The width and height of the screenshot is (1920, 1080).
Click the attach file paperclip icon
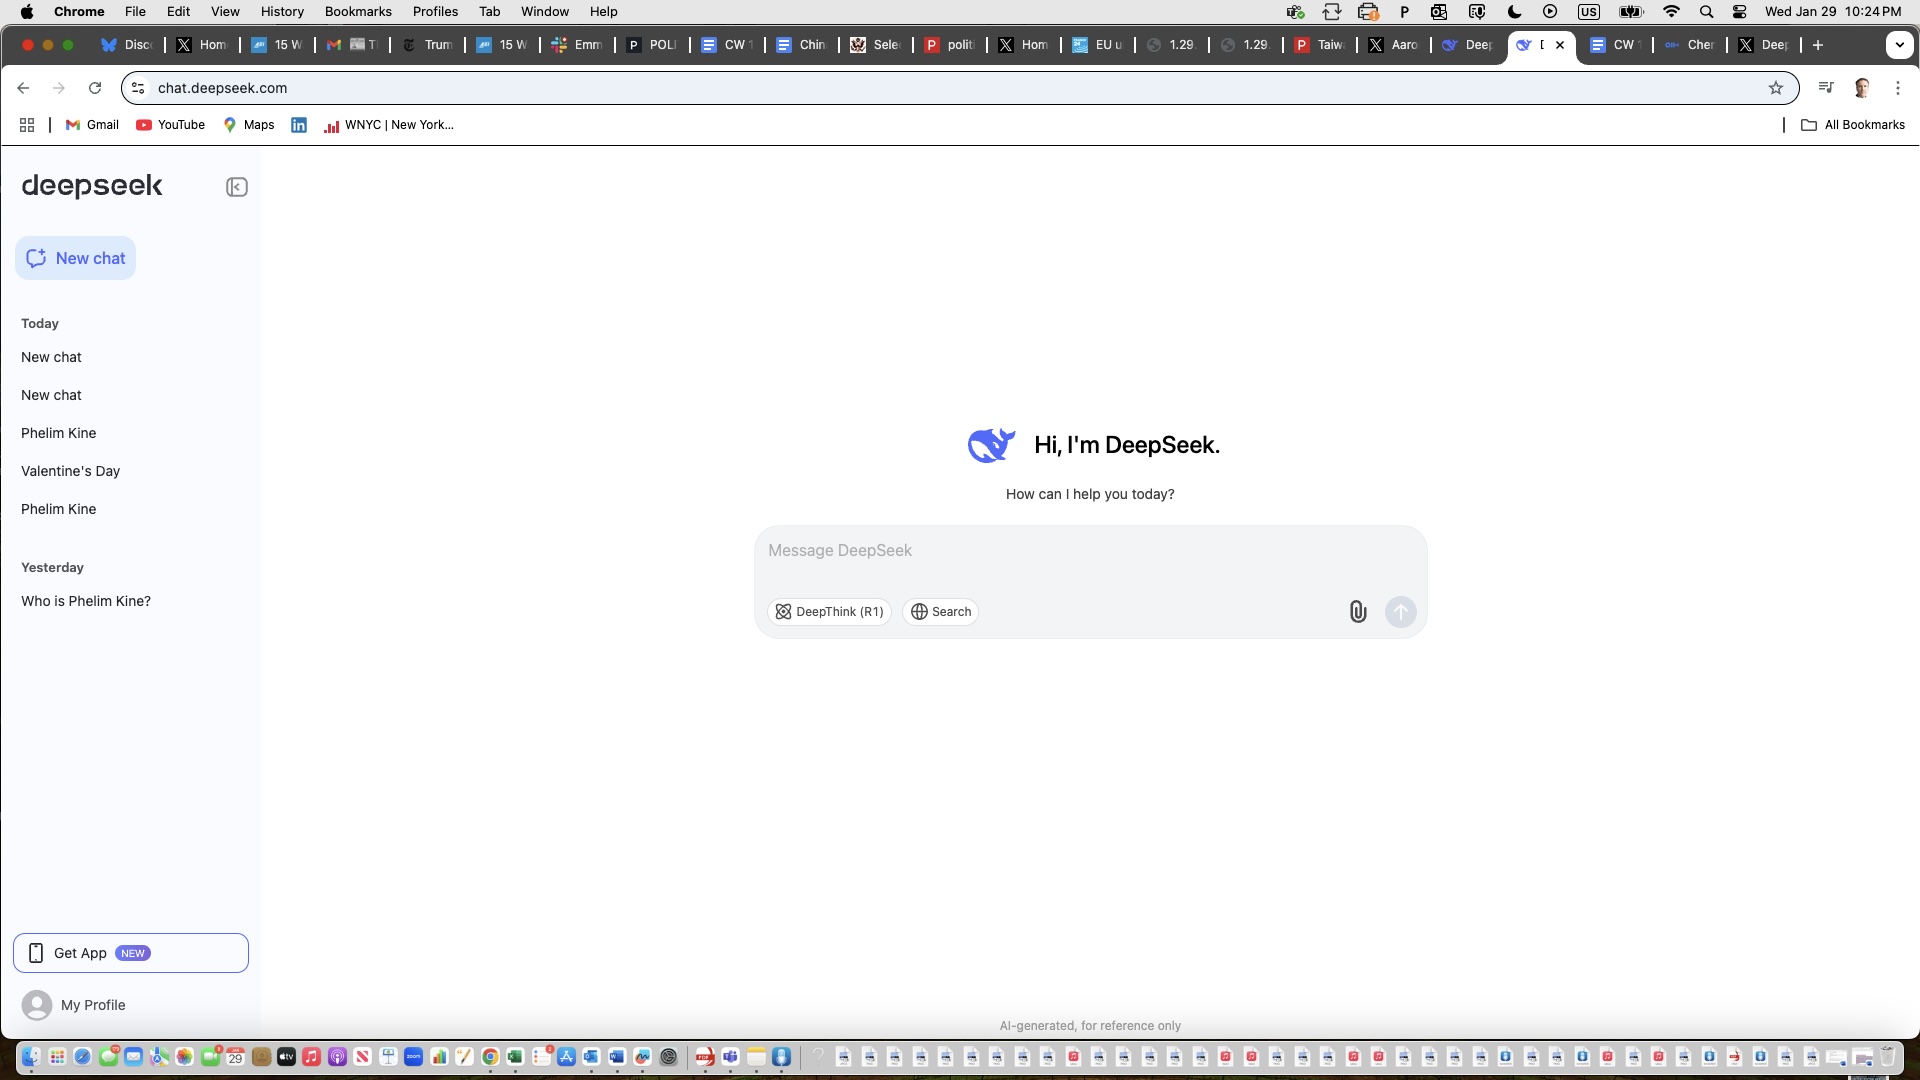(1357, 611)
